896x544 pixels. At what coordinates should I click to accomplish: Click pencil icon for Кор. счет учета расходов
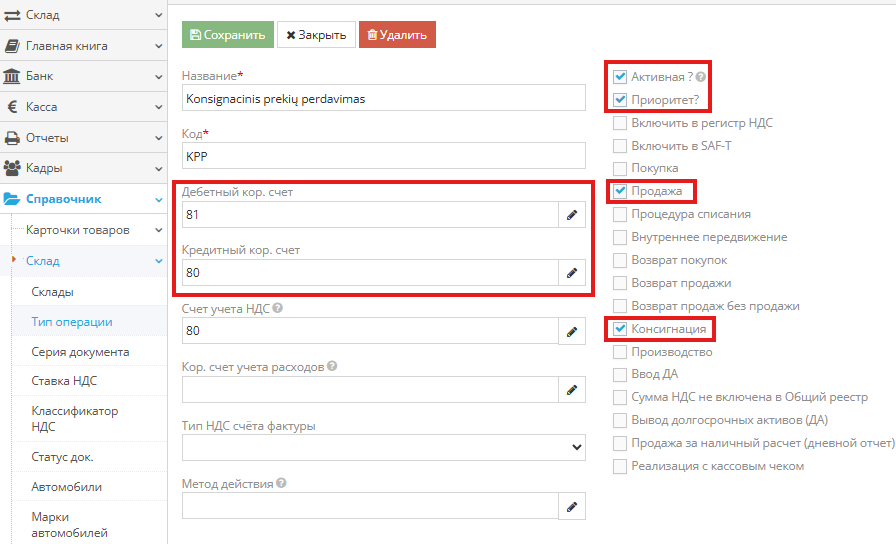point(572,390)
